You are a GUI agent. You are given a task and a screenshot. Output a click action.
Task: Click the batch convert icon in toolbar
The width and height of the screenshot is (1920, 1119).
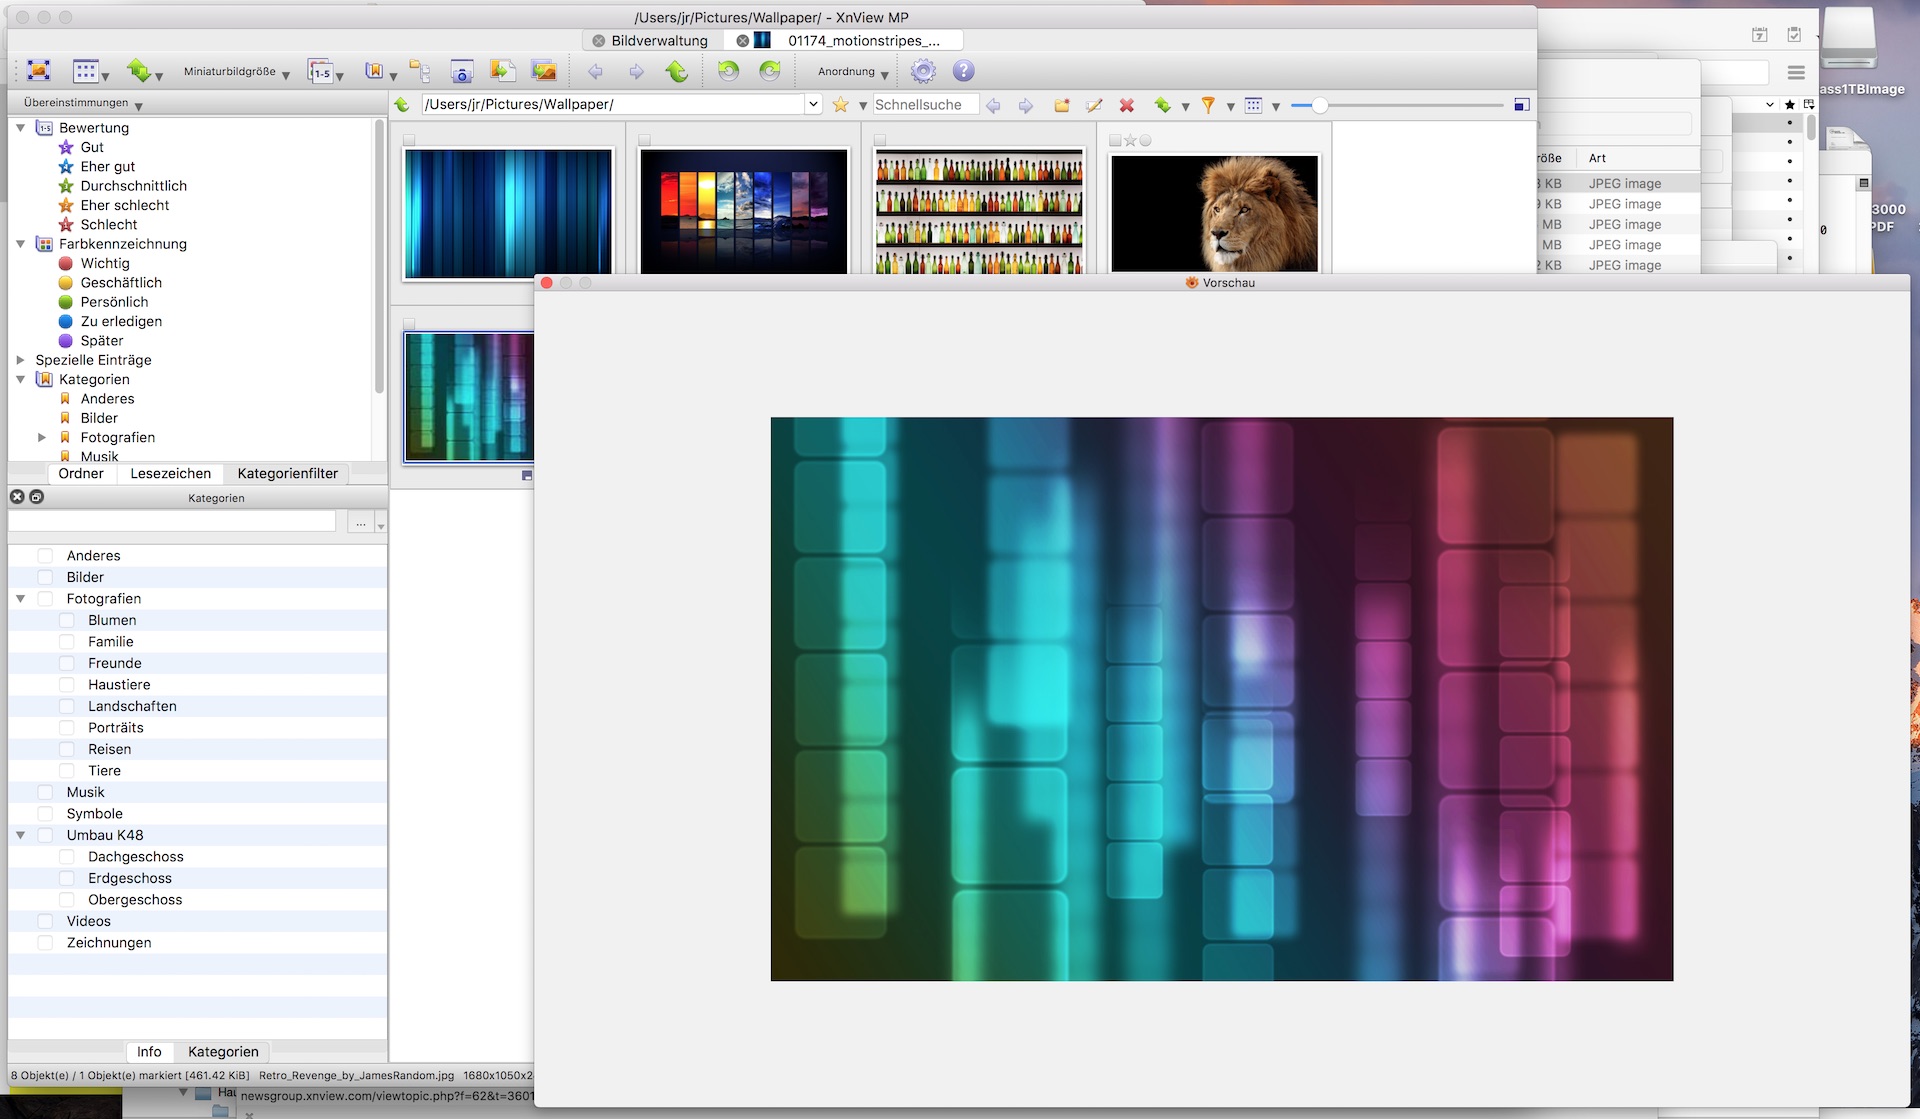(x=501, y=71)
